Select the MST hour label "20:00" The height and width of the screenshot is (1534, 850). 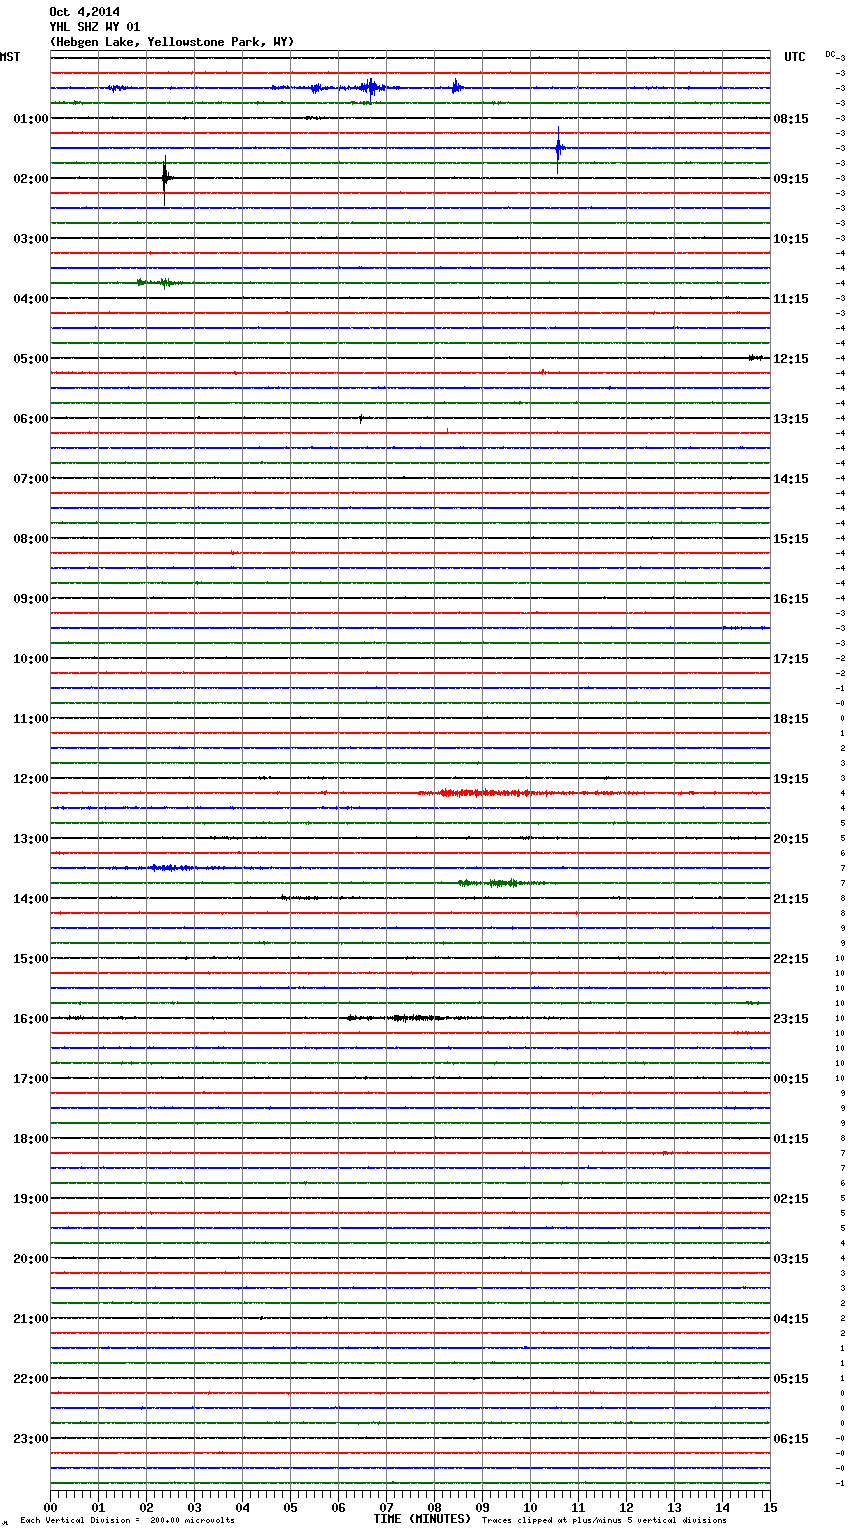click(x=31, y=1259)
